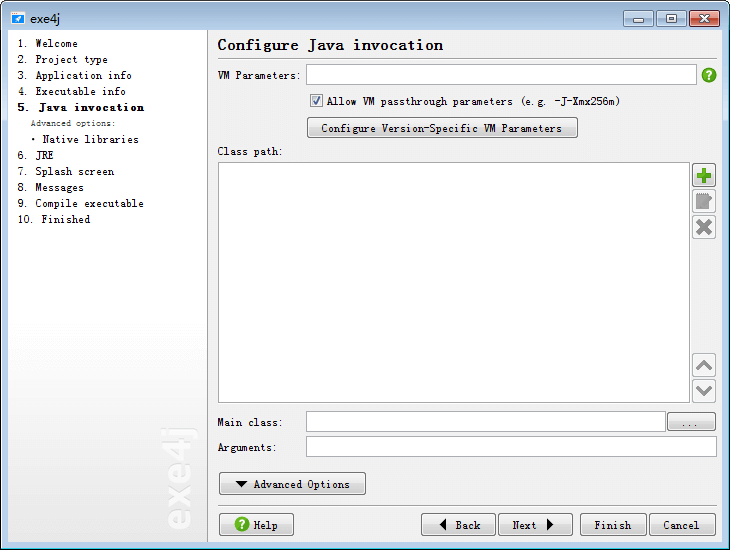Image resolution: width=730 pixels, height=550 pixels.
Task: Click the exe4j title bar icon
Action: (17, 18)
